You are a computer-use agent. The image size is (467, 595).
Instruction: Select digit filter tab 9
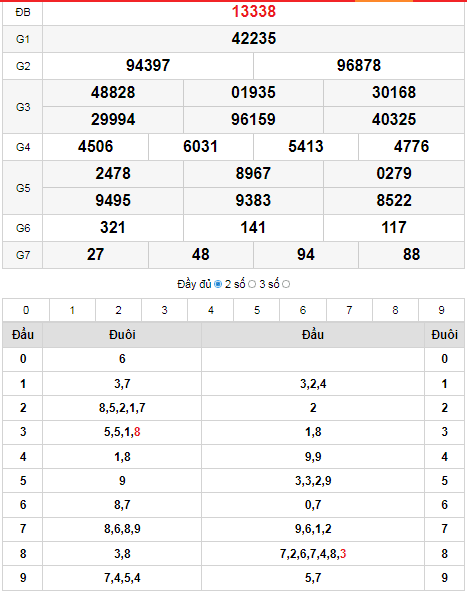click(x=441, y=310)
